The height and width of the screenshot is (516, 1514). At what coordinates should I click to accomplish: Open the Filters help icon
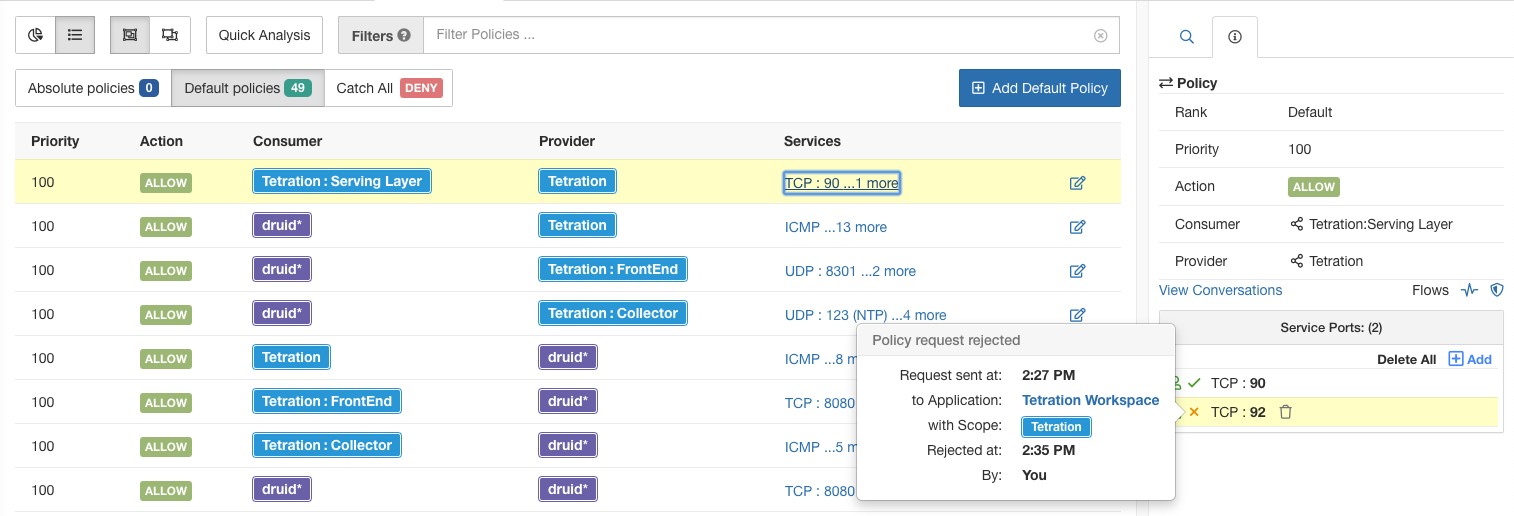point(404,35)
